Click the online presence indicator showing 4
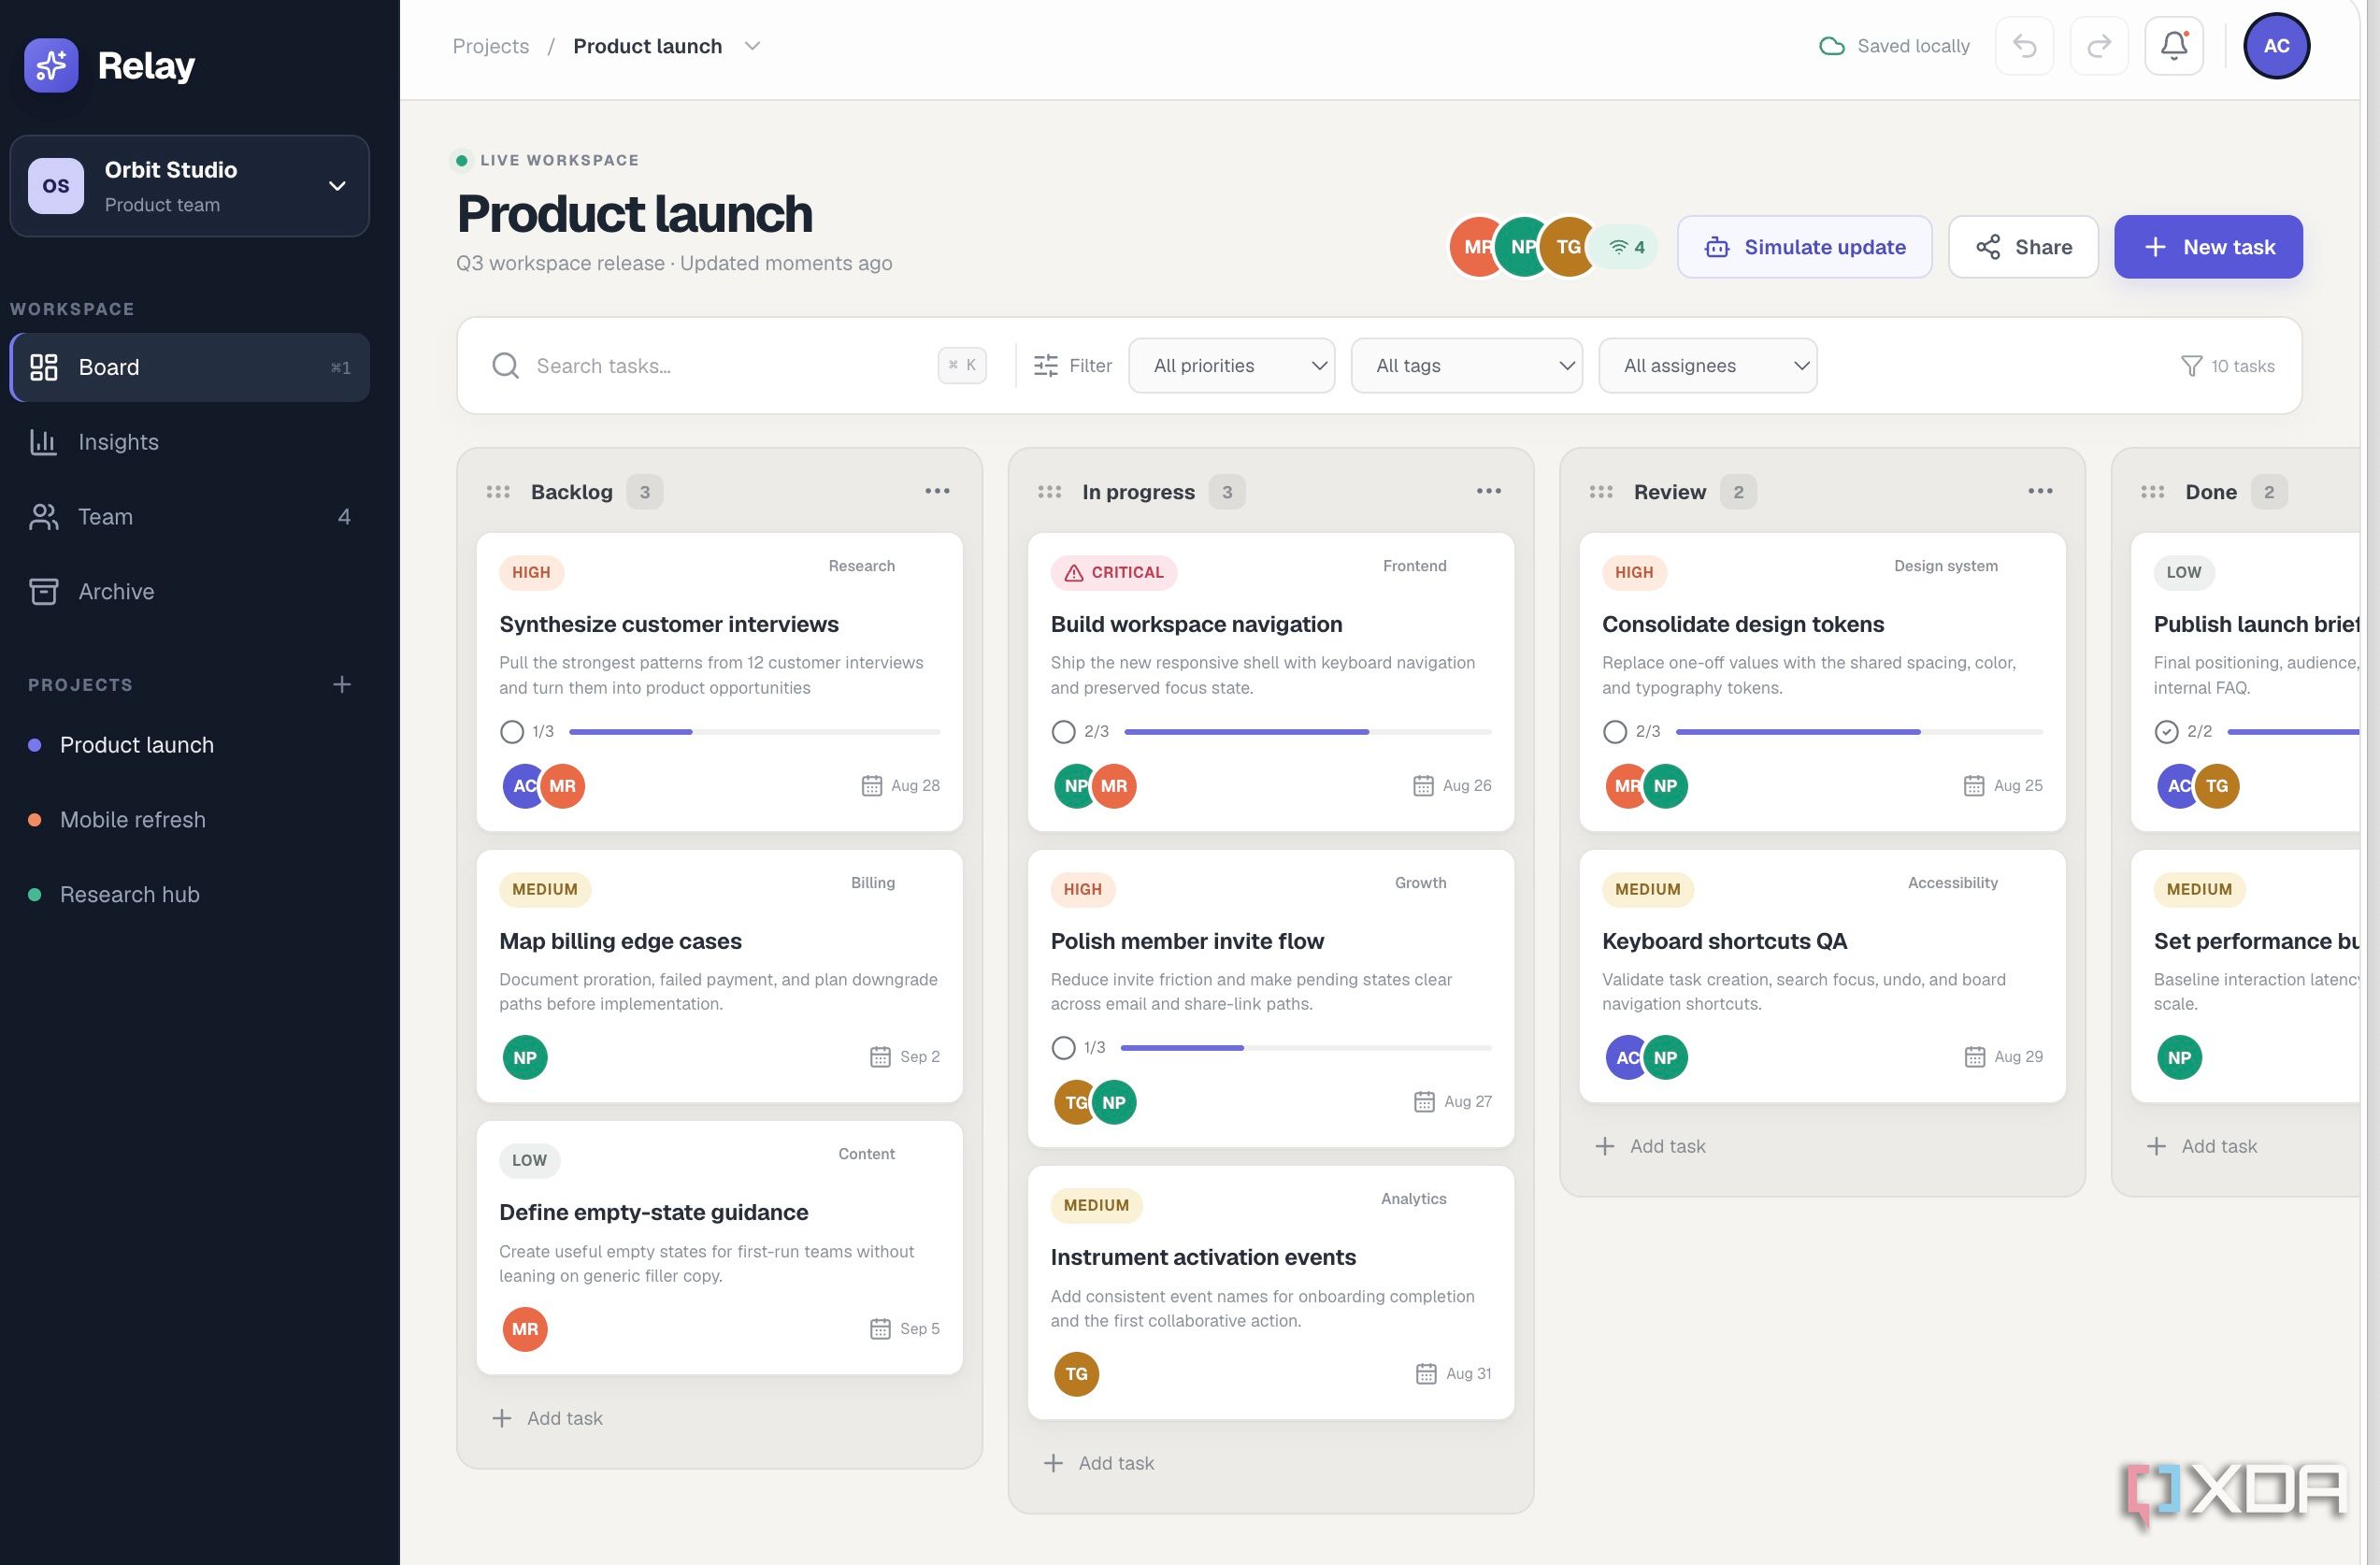 pyautogui.click(x=1627, y=247)
